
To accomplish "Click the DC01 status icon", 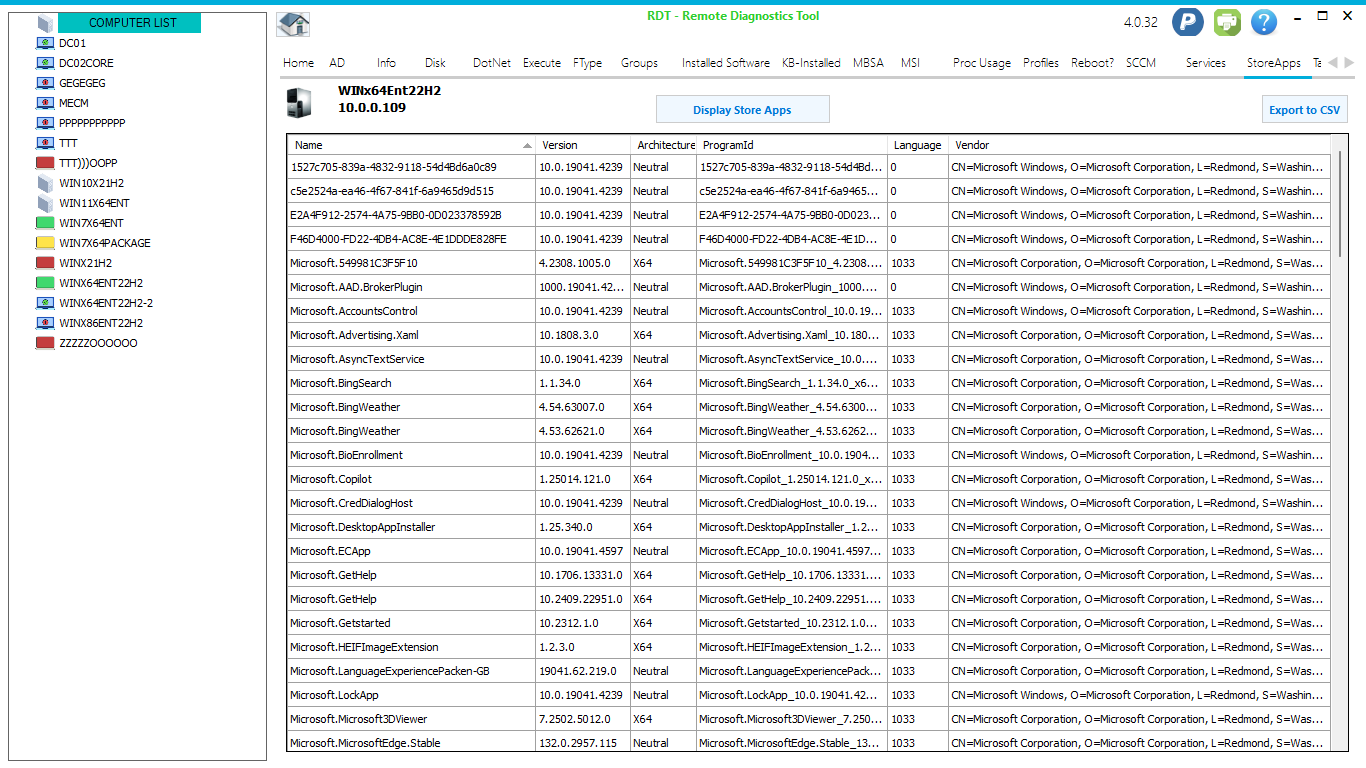I will (45, 43).
